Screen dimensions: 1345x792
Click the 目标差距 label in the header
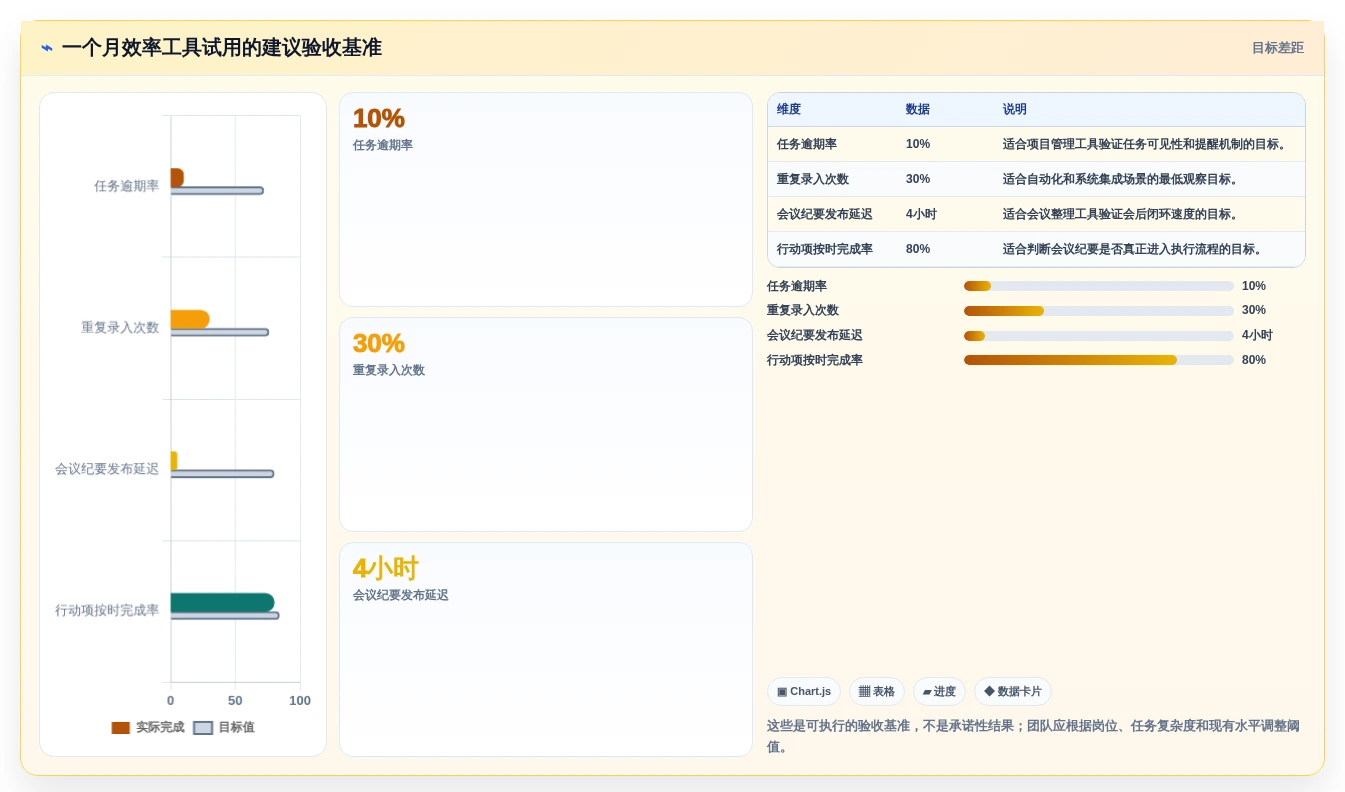click(x=1278, y=48)
